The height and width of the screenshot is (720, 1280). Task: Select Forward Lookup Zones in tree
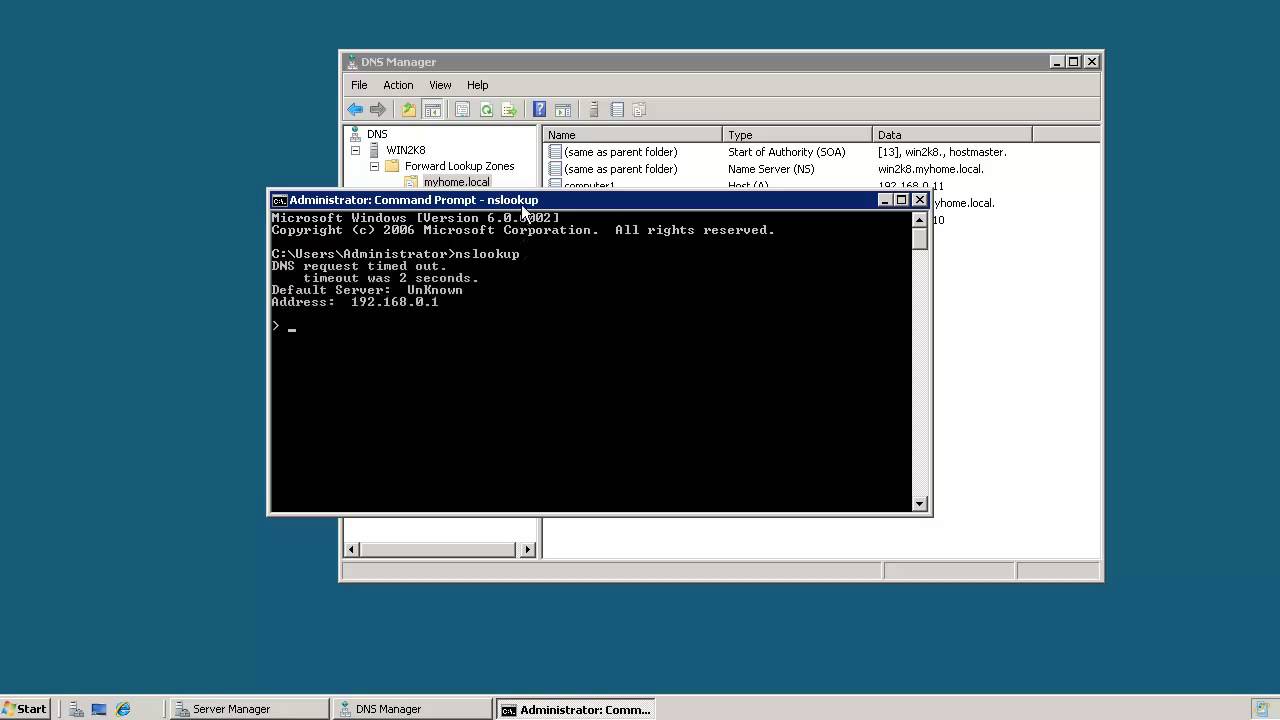pyautogui.click(x=460, y=166)
